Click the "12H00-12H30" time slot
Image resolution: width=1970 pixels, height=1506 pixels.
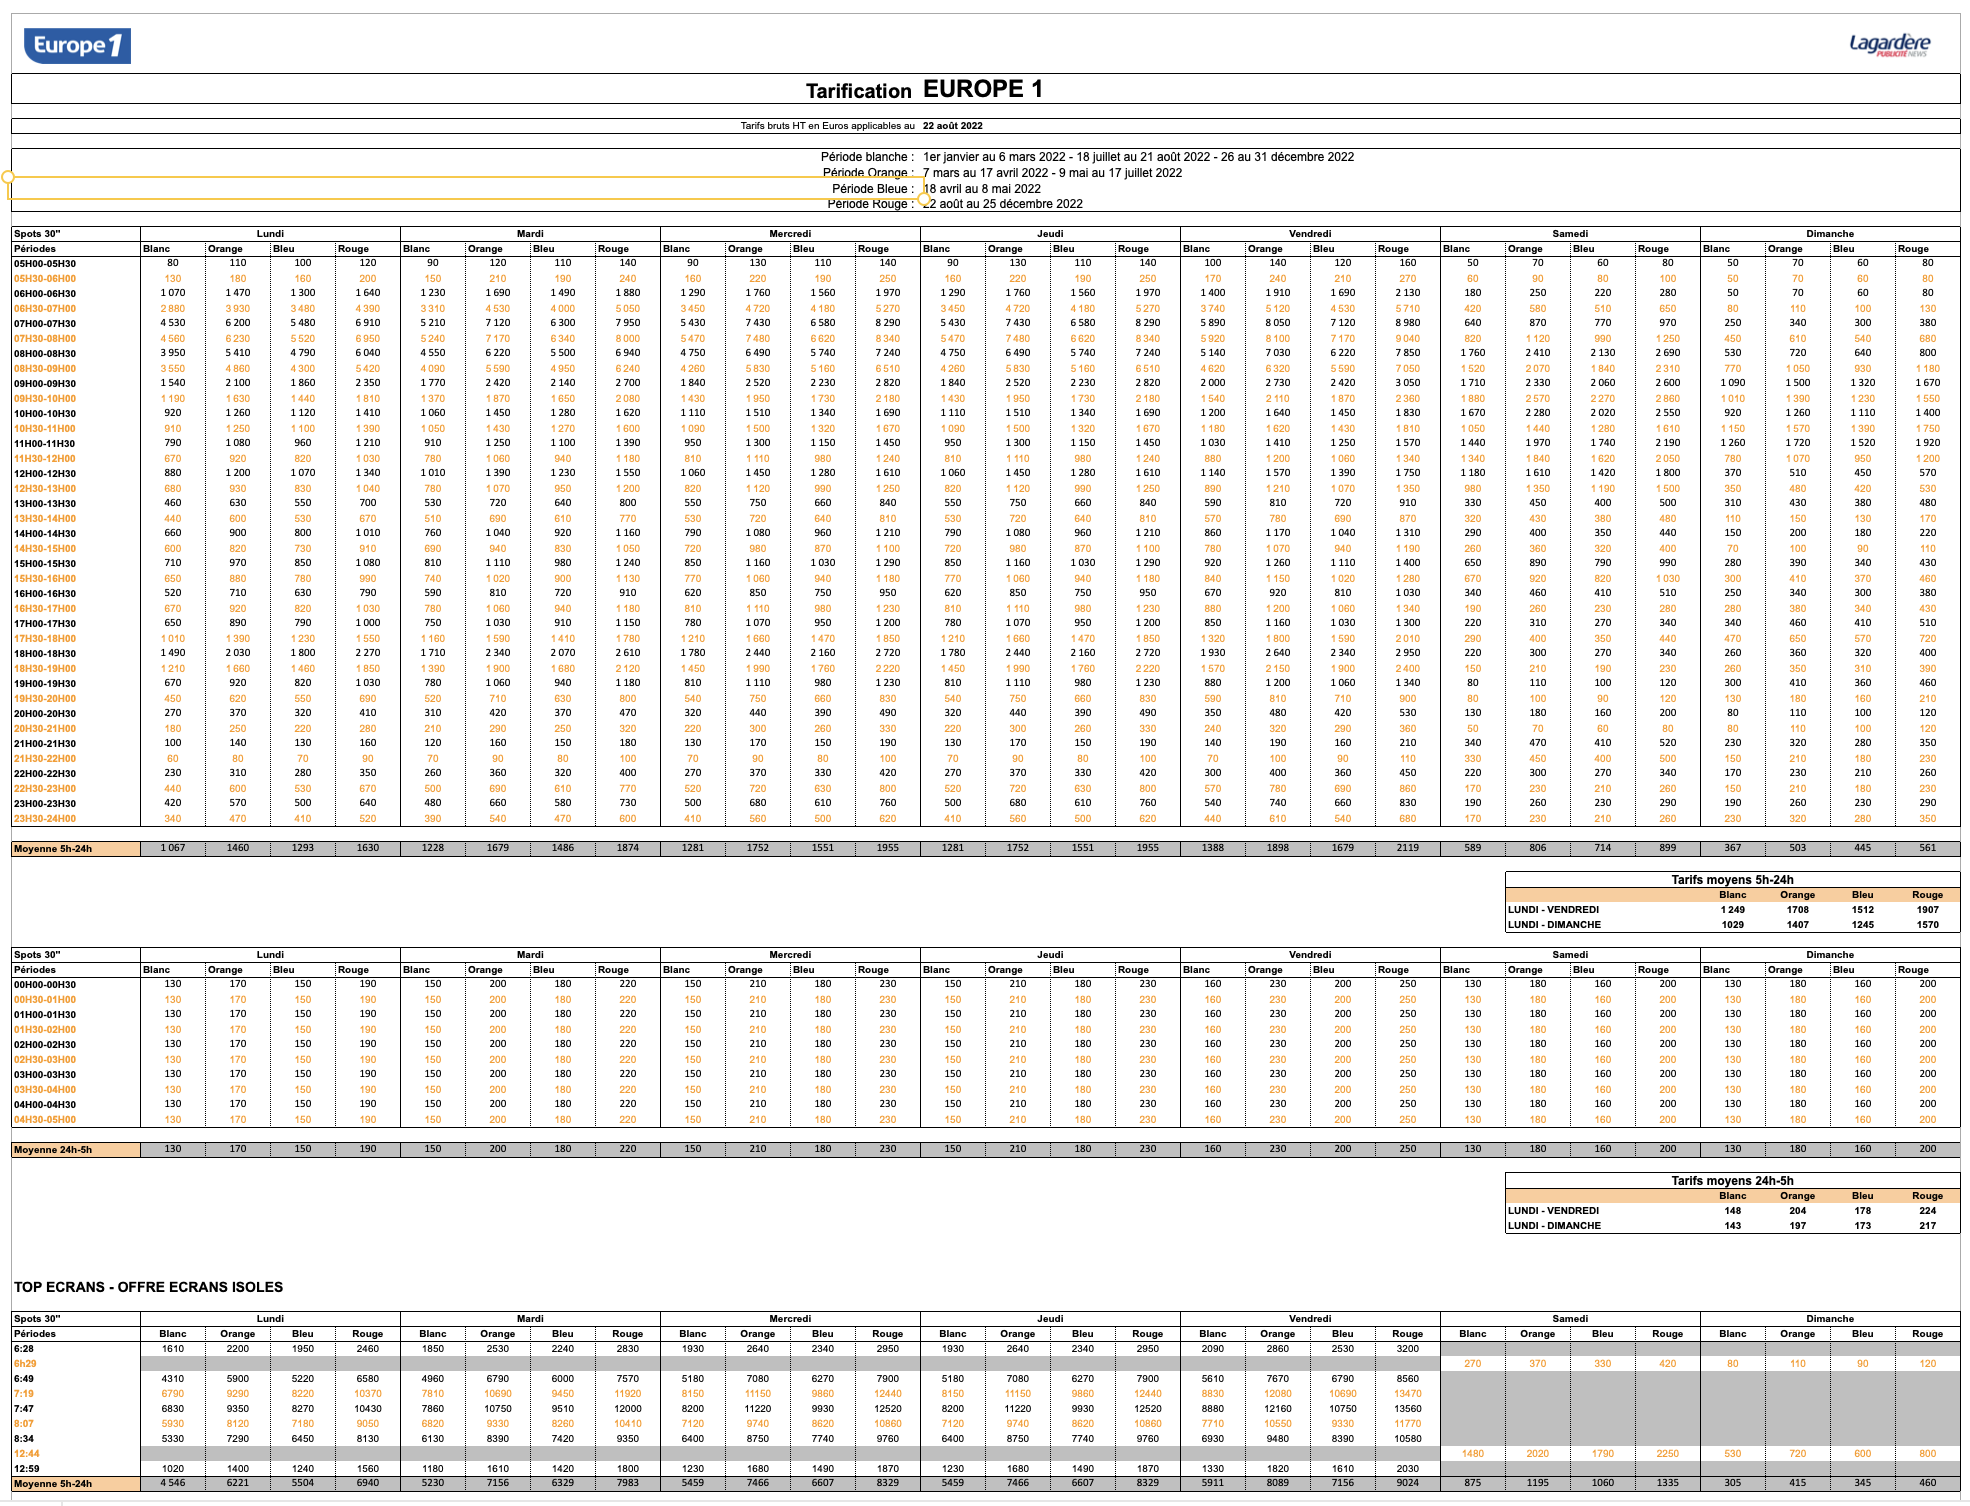coord(45,474)
